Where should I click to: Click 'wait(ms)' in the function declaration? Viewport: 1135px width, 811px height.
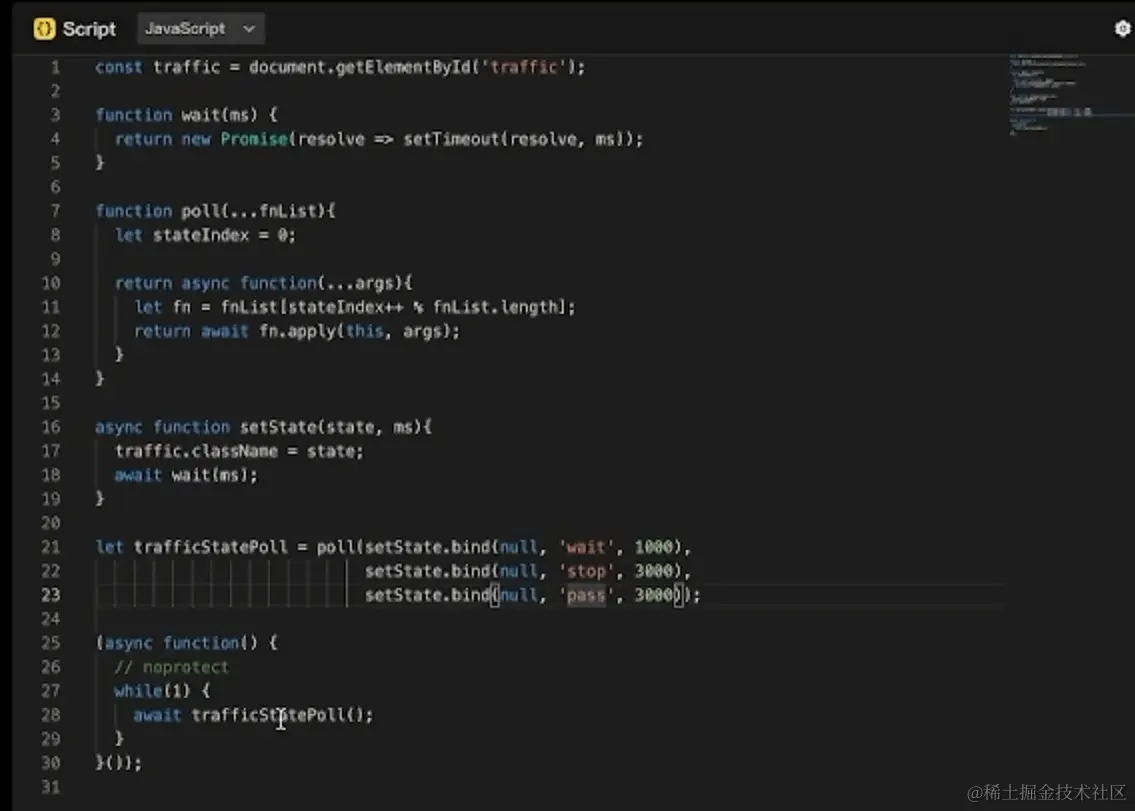(x=219, y=115)
